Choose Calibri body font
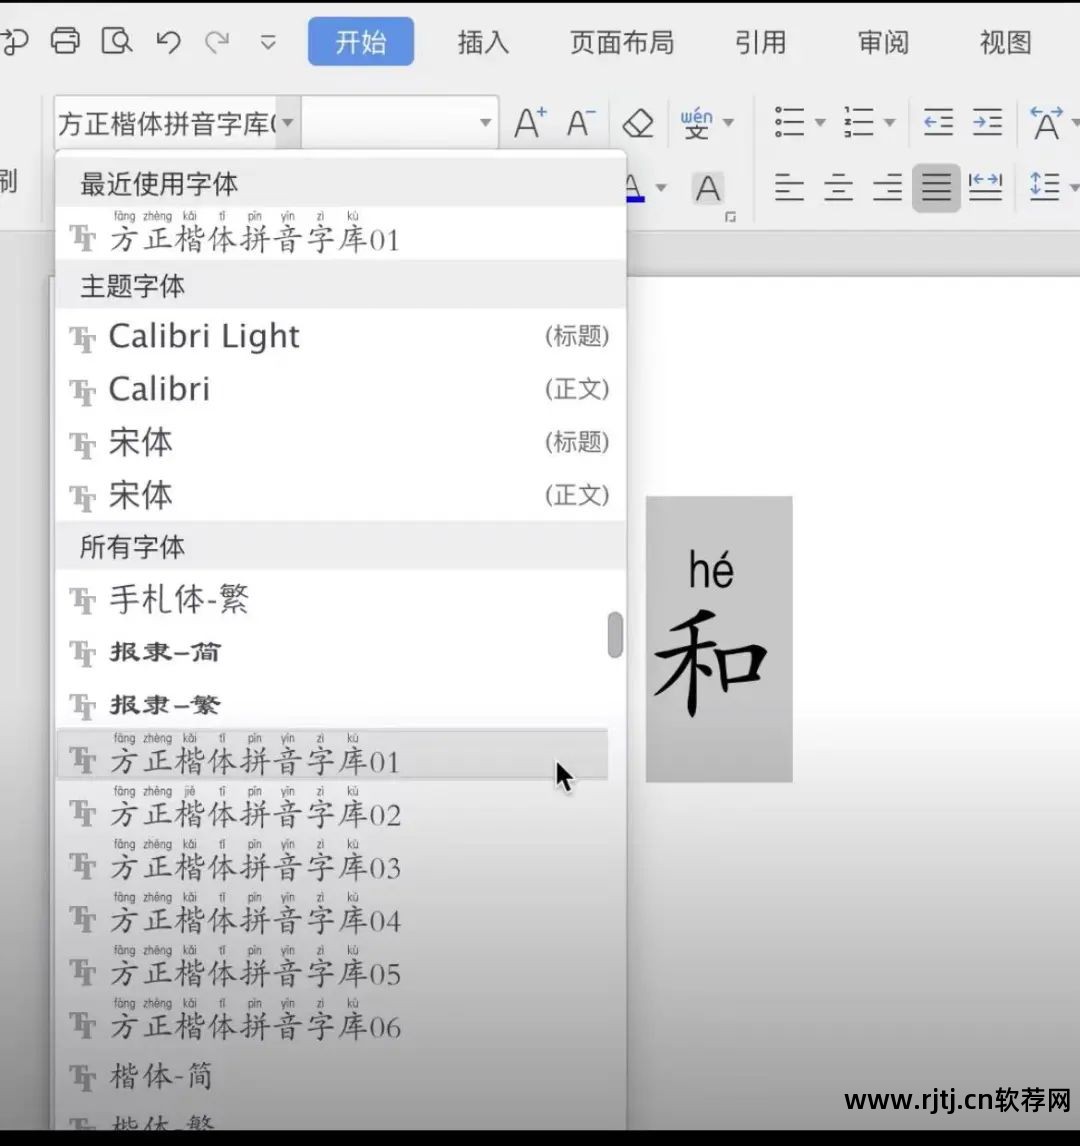Screen dimensions: 1080x1146 pyautogui.click(x=341, y=389)
